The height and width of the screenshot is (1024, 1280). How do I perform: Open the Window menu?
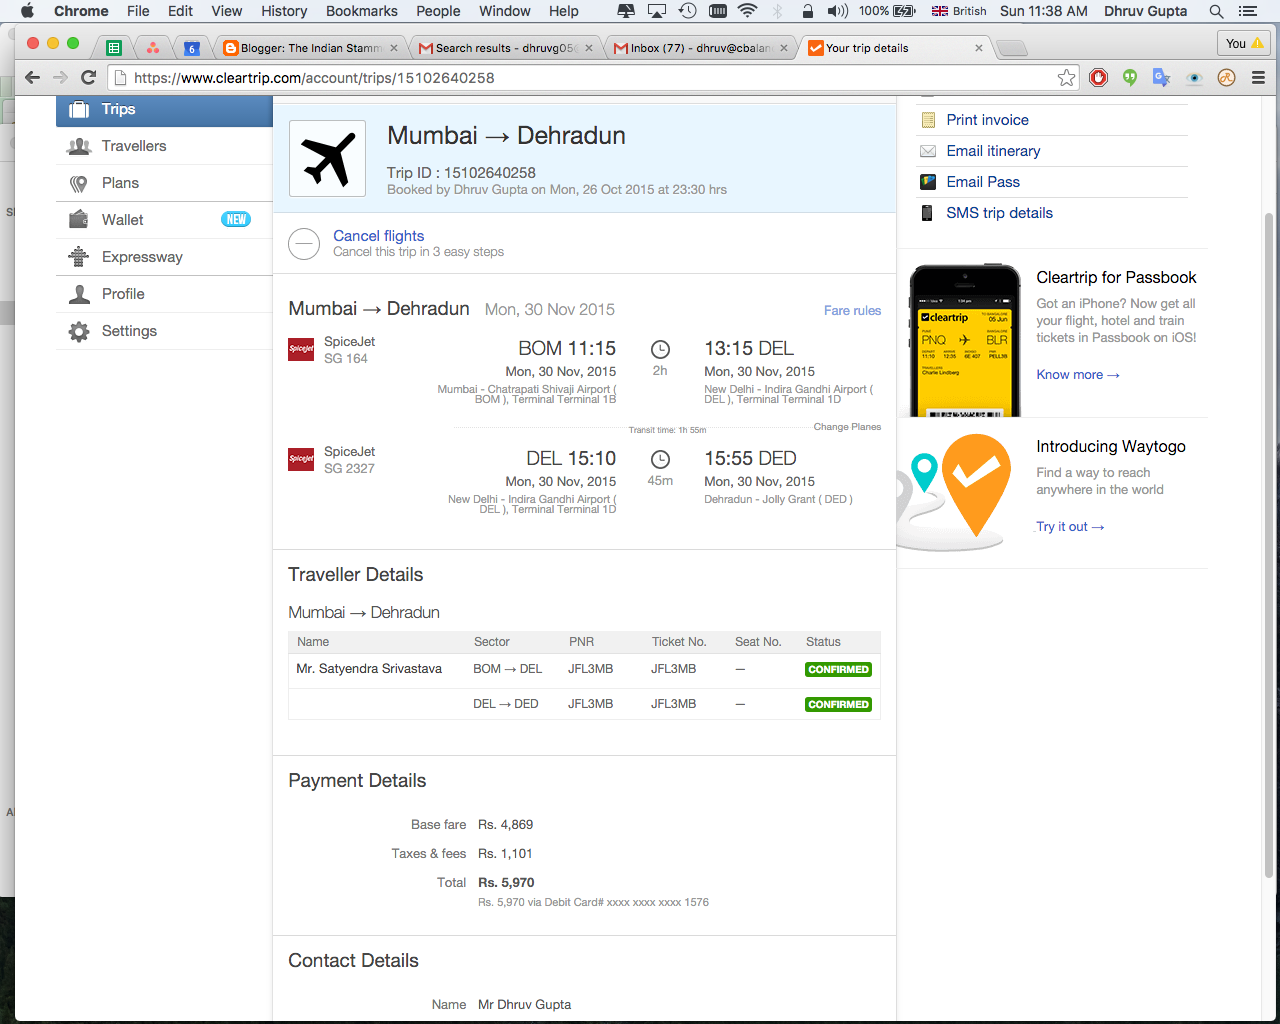pos(505,11)
